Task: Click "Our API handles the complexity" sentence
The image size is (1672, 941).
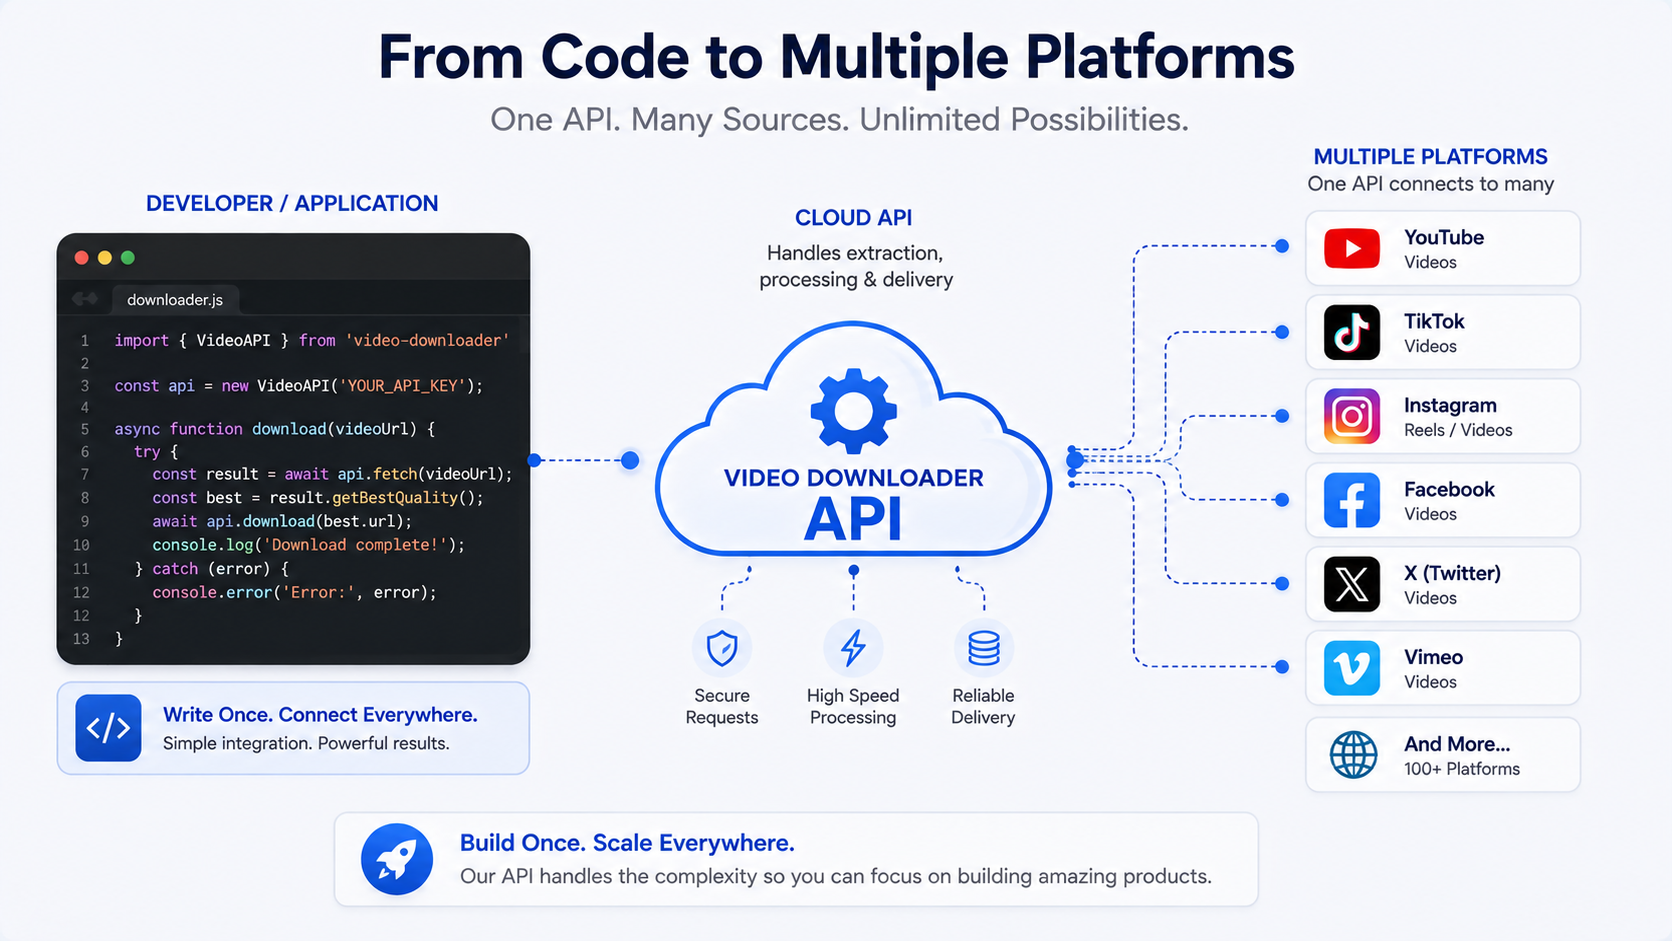Action: [835, 876]
